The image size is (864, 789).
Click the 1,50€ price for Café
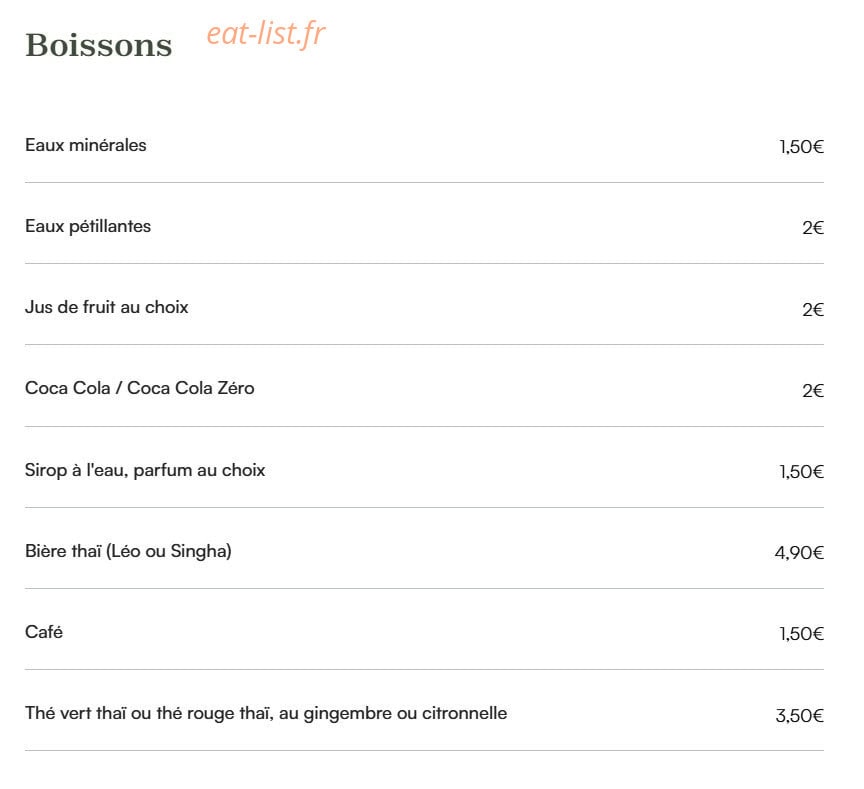[801, 634]
